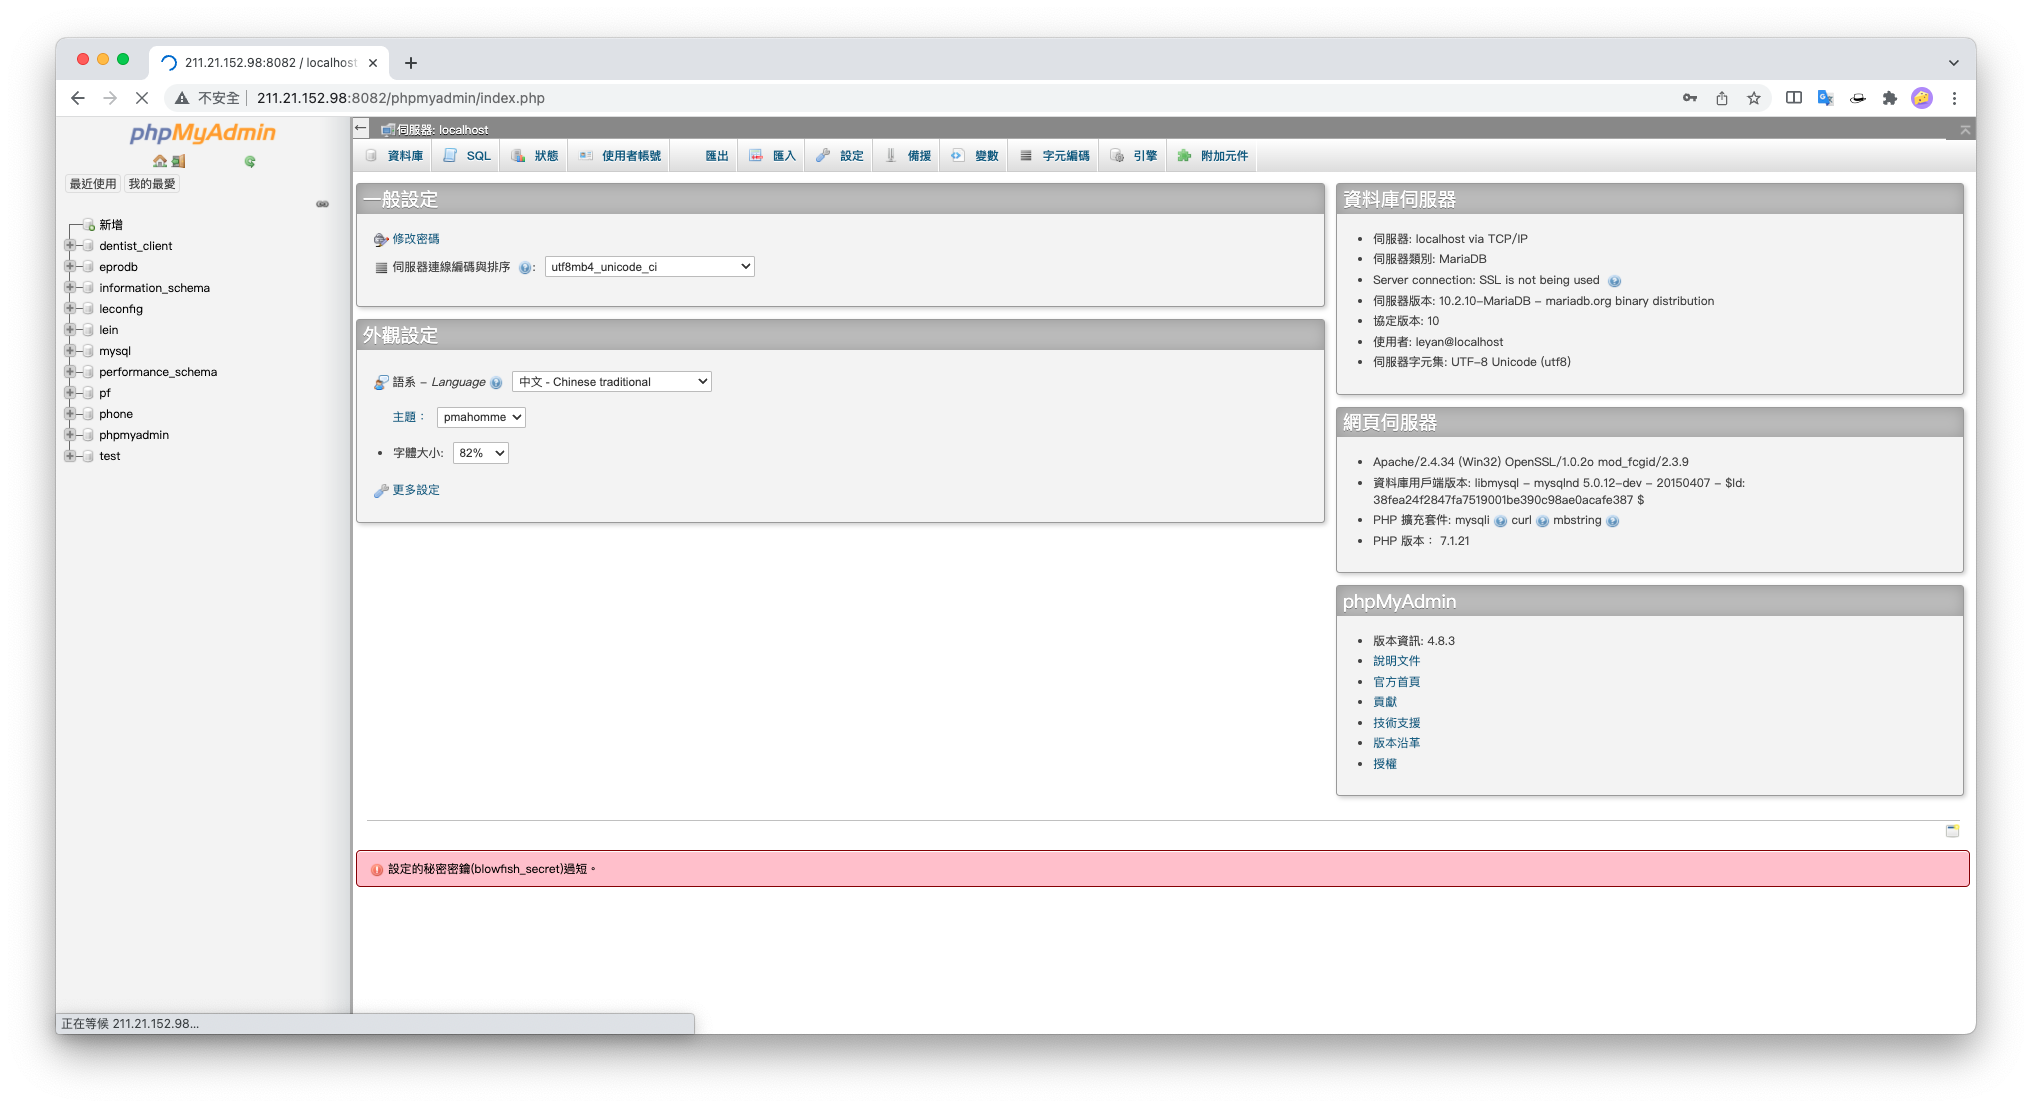The height and width of the screenshot is (1108, 2032).
Task: Open the 版本沿革 link
Action: tap(1396, 743)
